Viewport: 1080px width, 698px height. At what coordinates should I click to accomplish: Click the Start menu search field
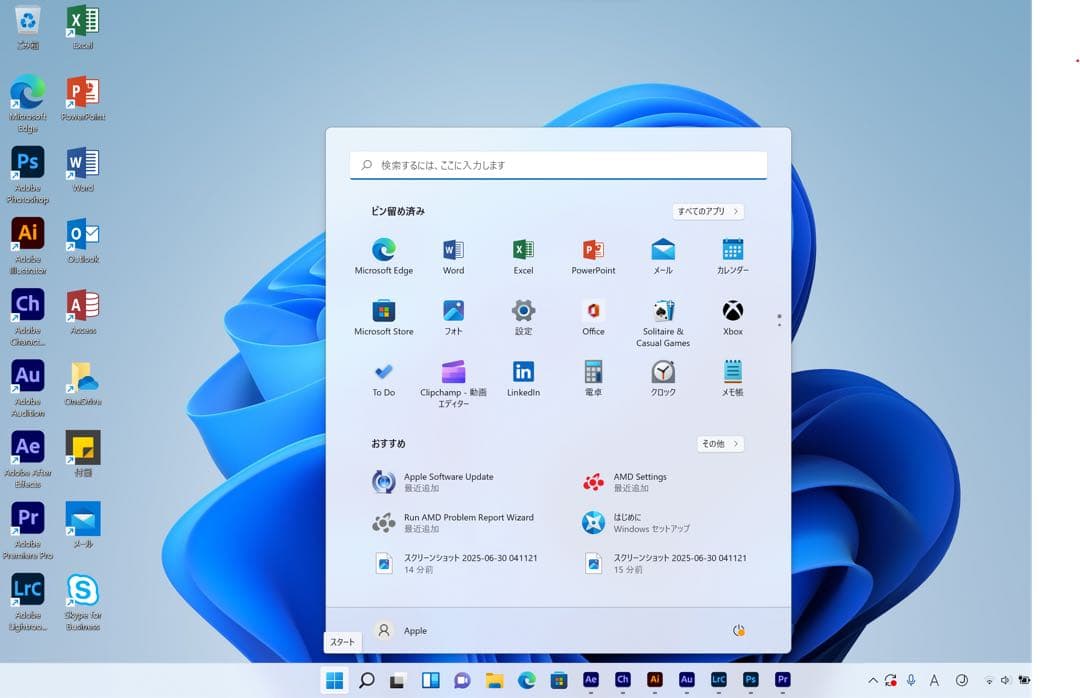coord(558,165)
